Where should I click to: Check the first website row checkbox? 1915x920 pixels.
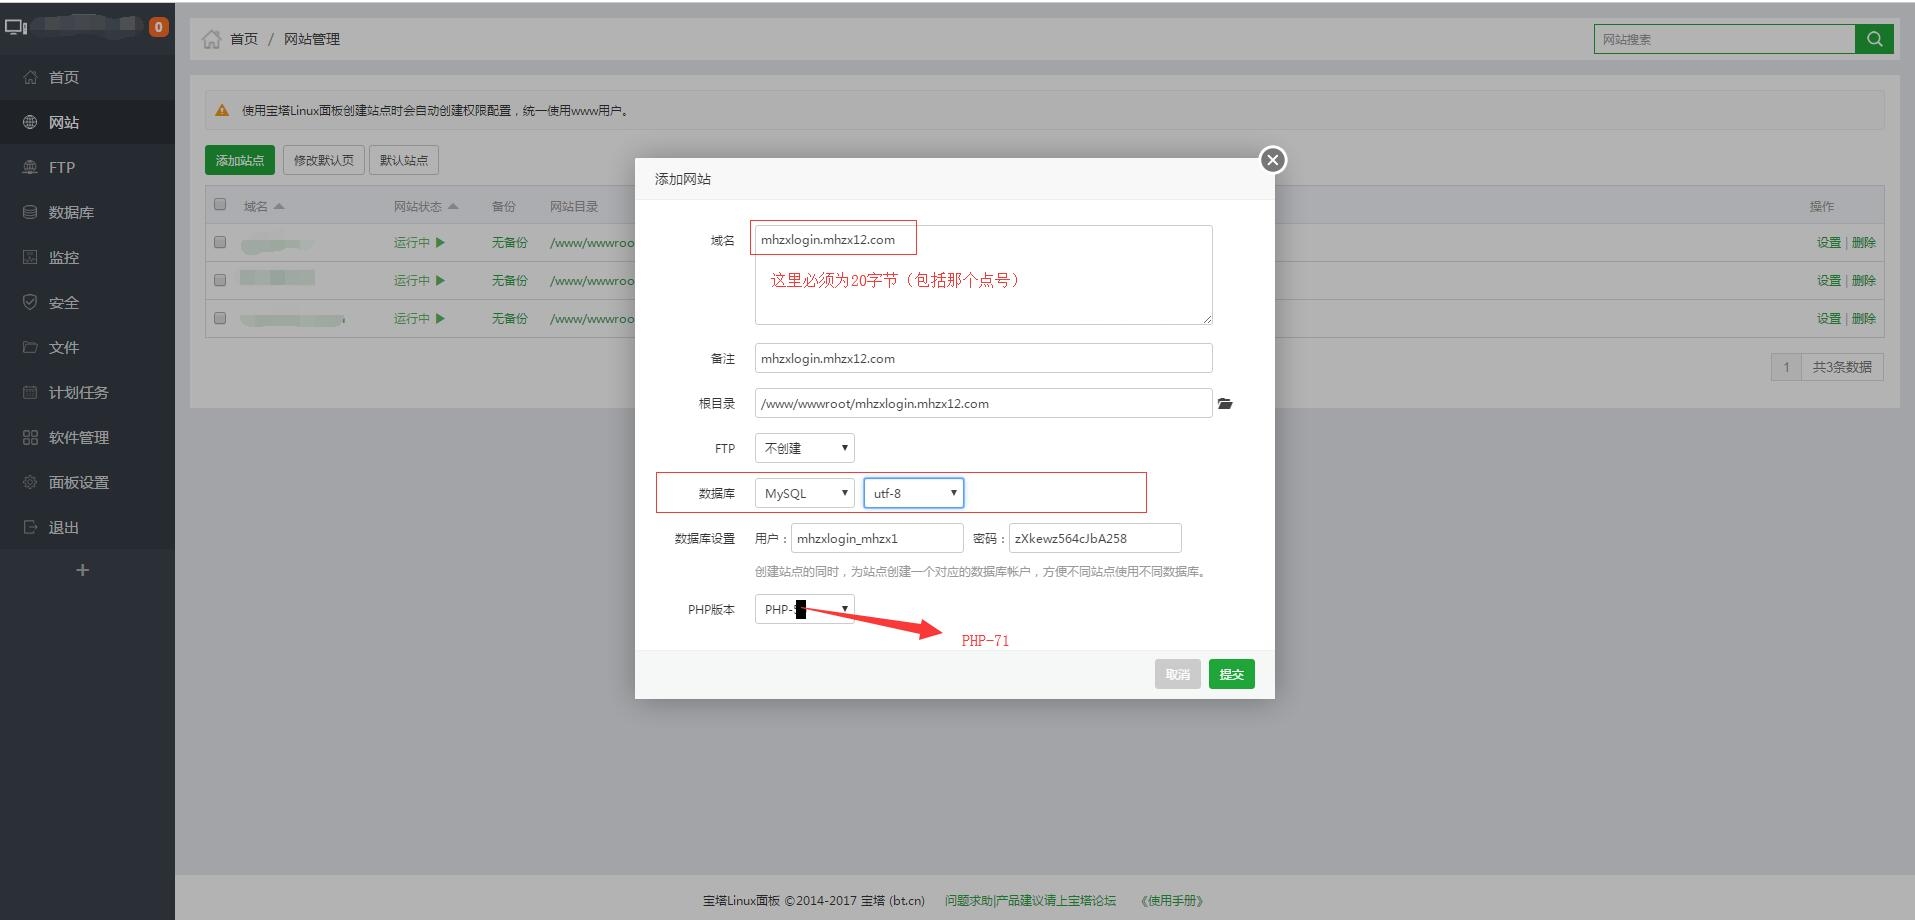tap(220, 242)
